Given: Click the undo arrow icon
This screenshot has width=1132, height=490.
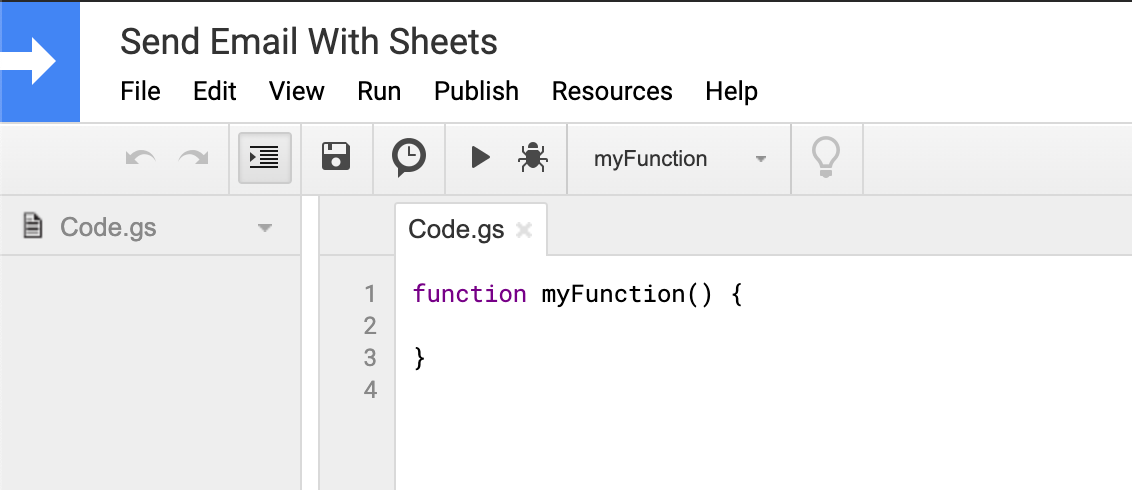Looking at the screenshot, I should point(140,158).
